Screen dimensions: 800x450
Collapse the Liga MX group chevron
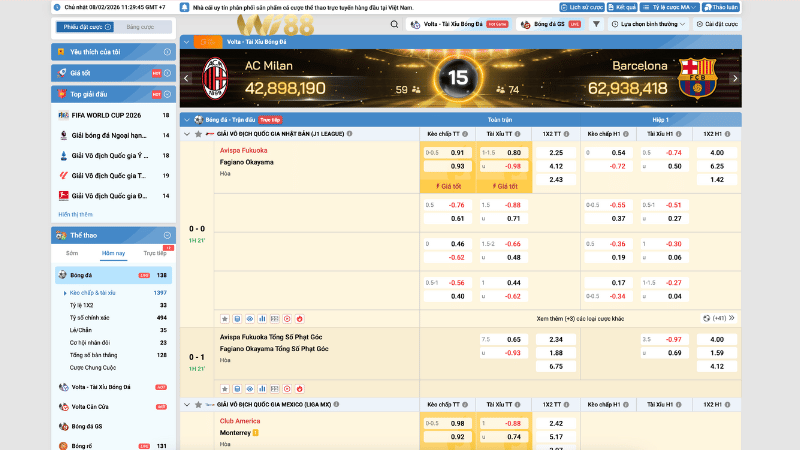click(x=187, y=405)
